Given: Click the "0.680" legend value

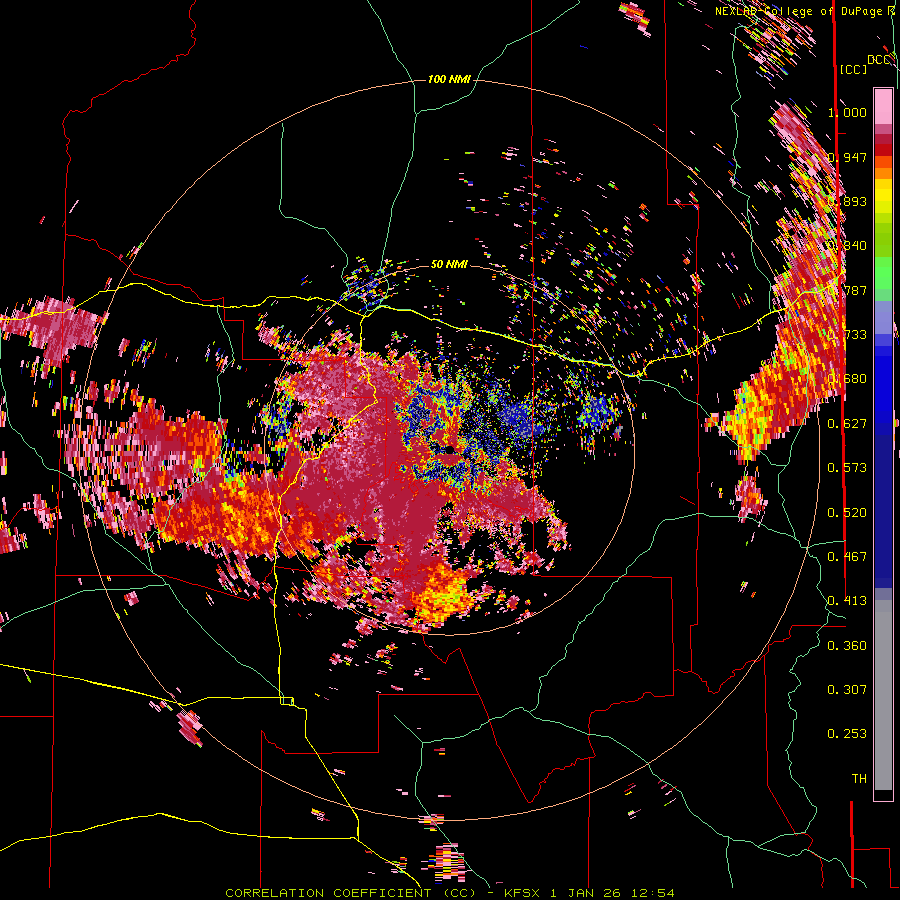Looking at the screenshot, I should click(847, 379).
